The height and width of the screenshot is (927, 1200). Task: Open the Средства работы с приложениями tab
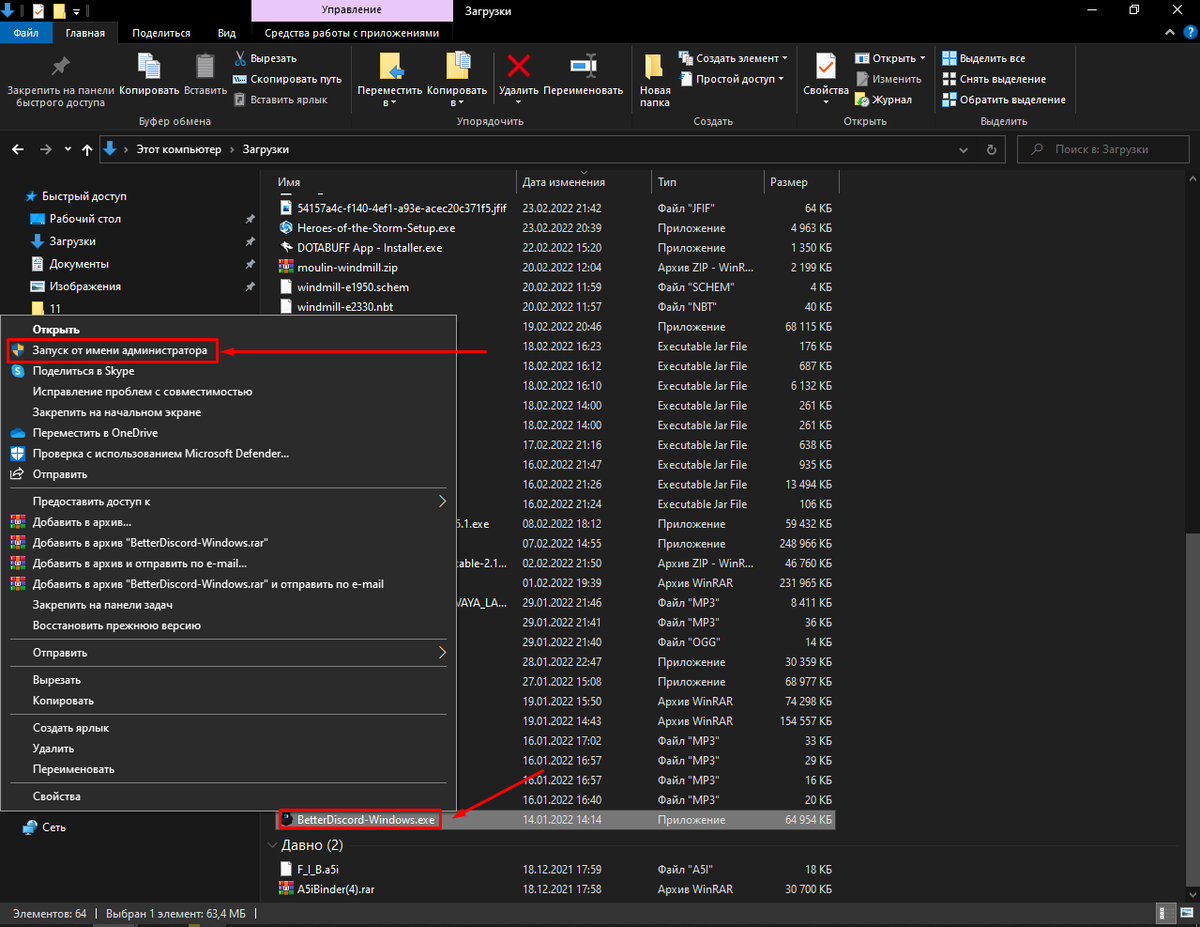[352, 33]
